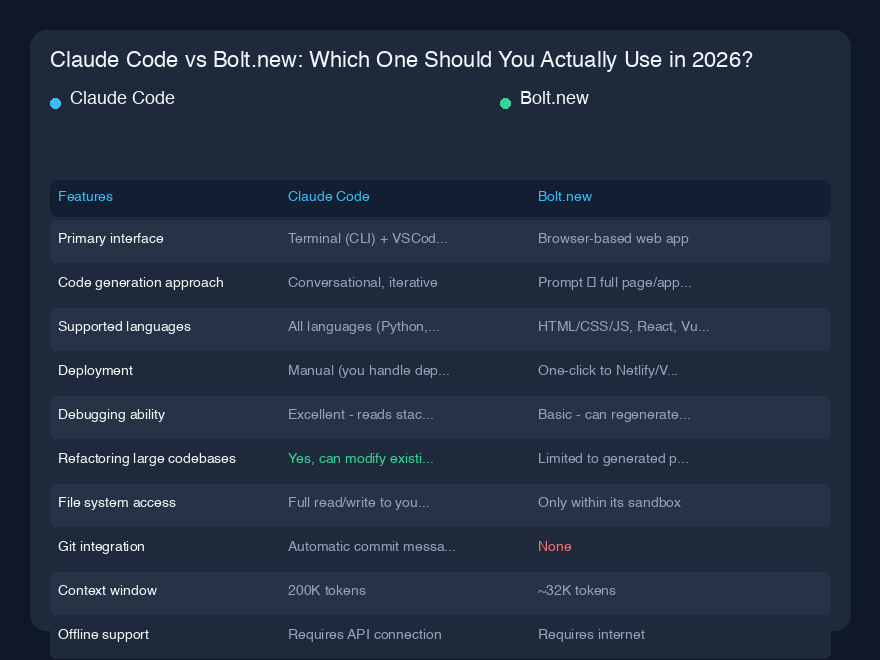Click the '~32K tokens' cell
The width and height of the screenshot is (880, 660).
tap(577, 590)
